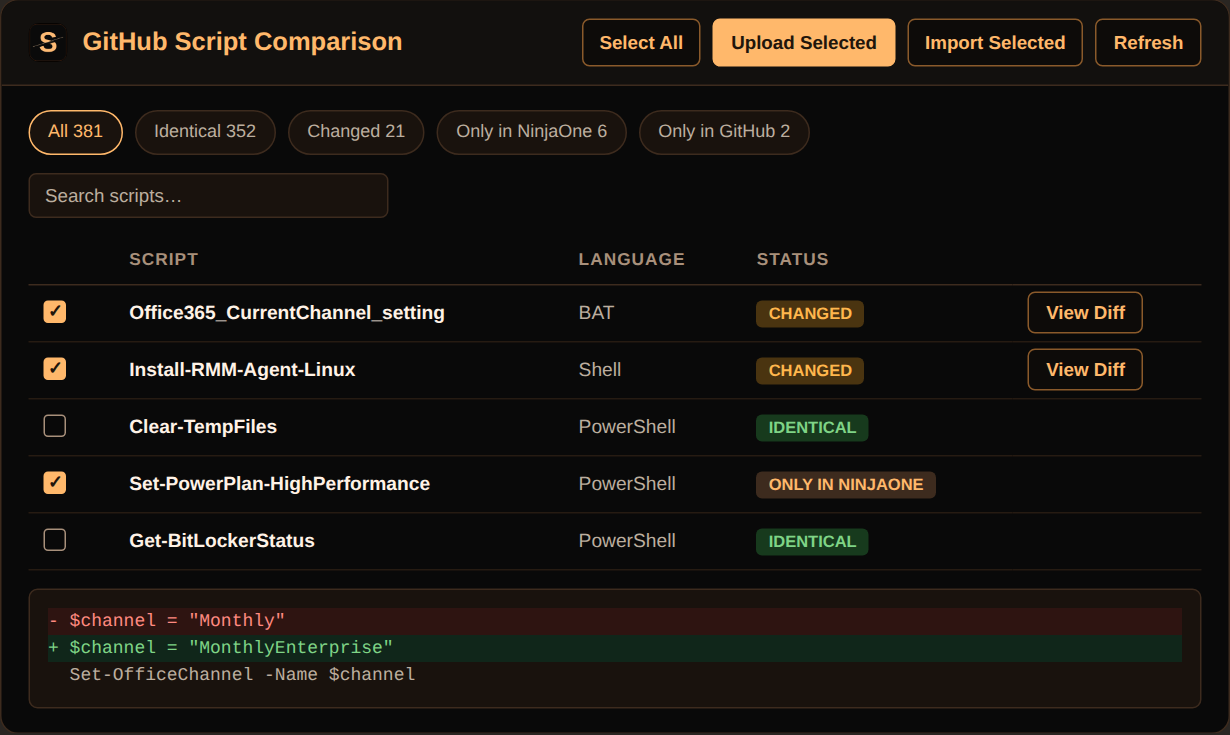This screenshot has height=735, width=1230.
Task: Click Upload Selected button
Action: click(804, 43)
